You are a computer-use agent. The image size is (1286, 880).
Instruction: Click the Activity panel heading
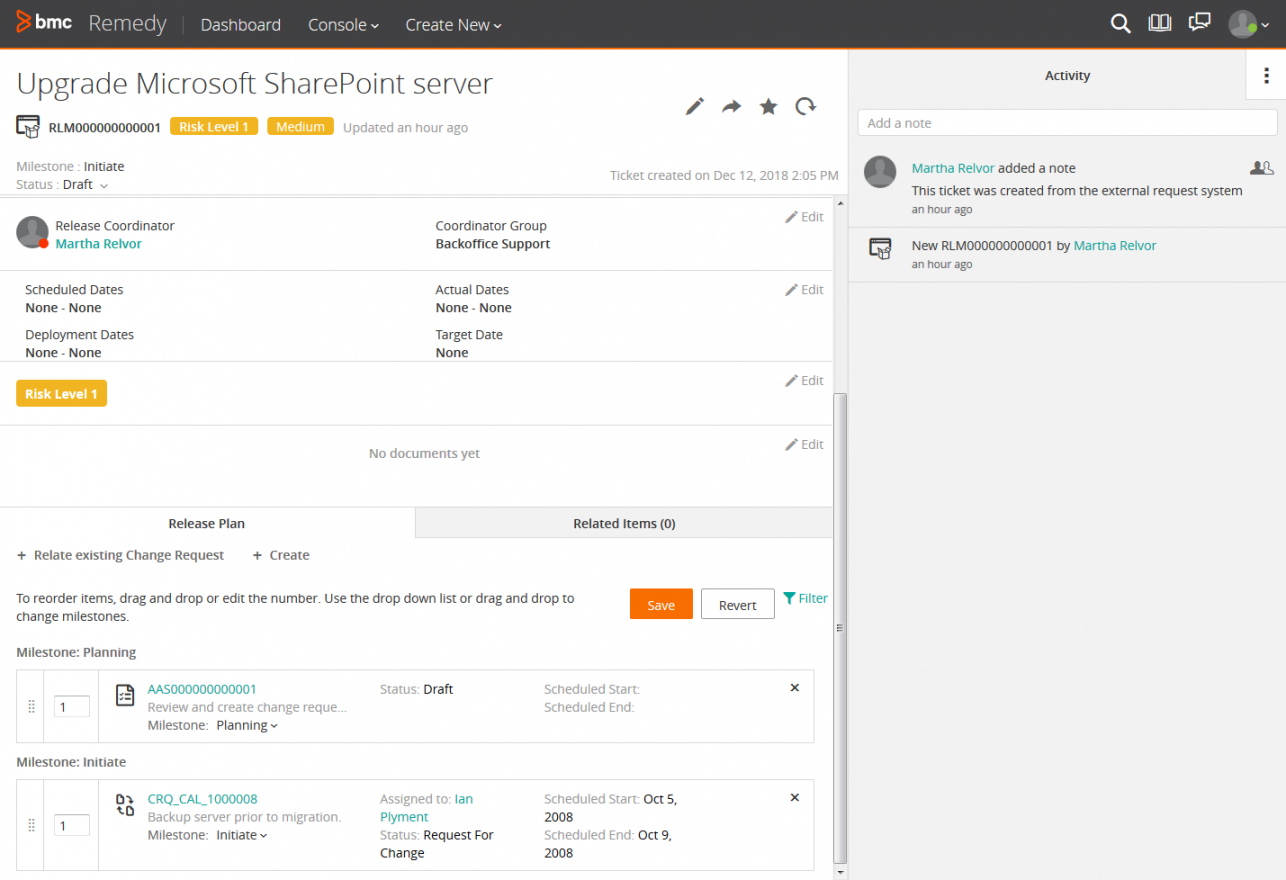pyautogui.click(x=1067, y=76)
